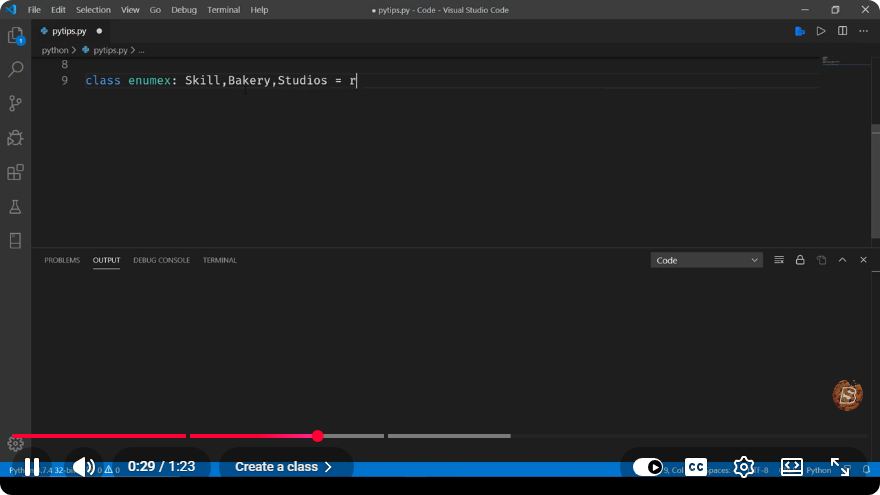The width and height of the screenshot is (880, 495).
Task: Toggle closed captions CC
Action: coord(696,467)
